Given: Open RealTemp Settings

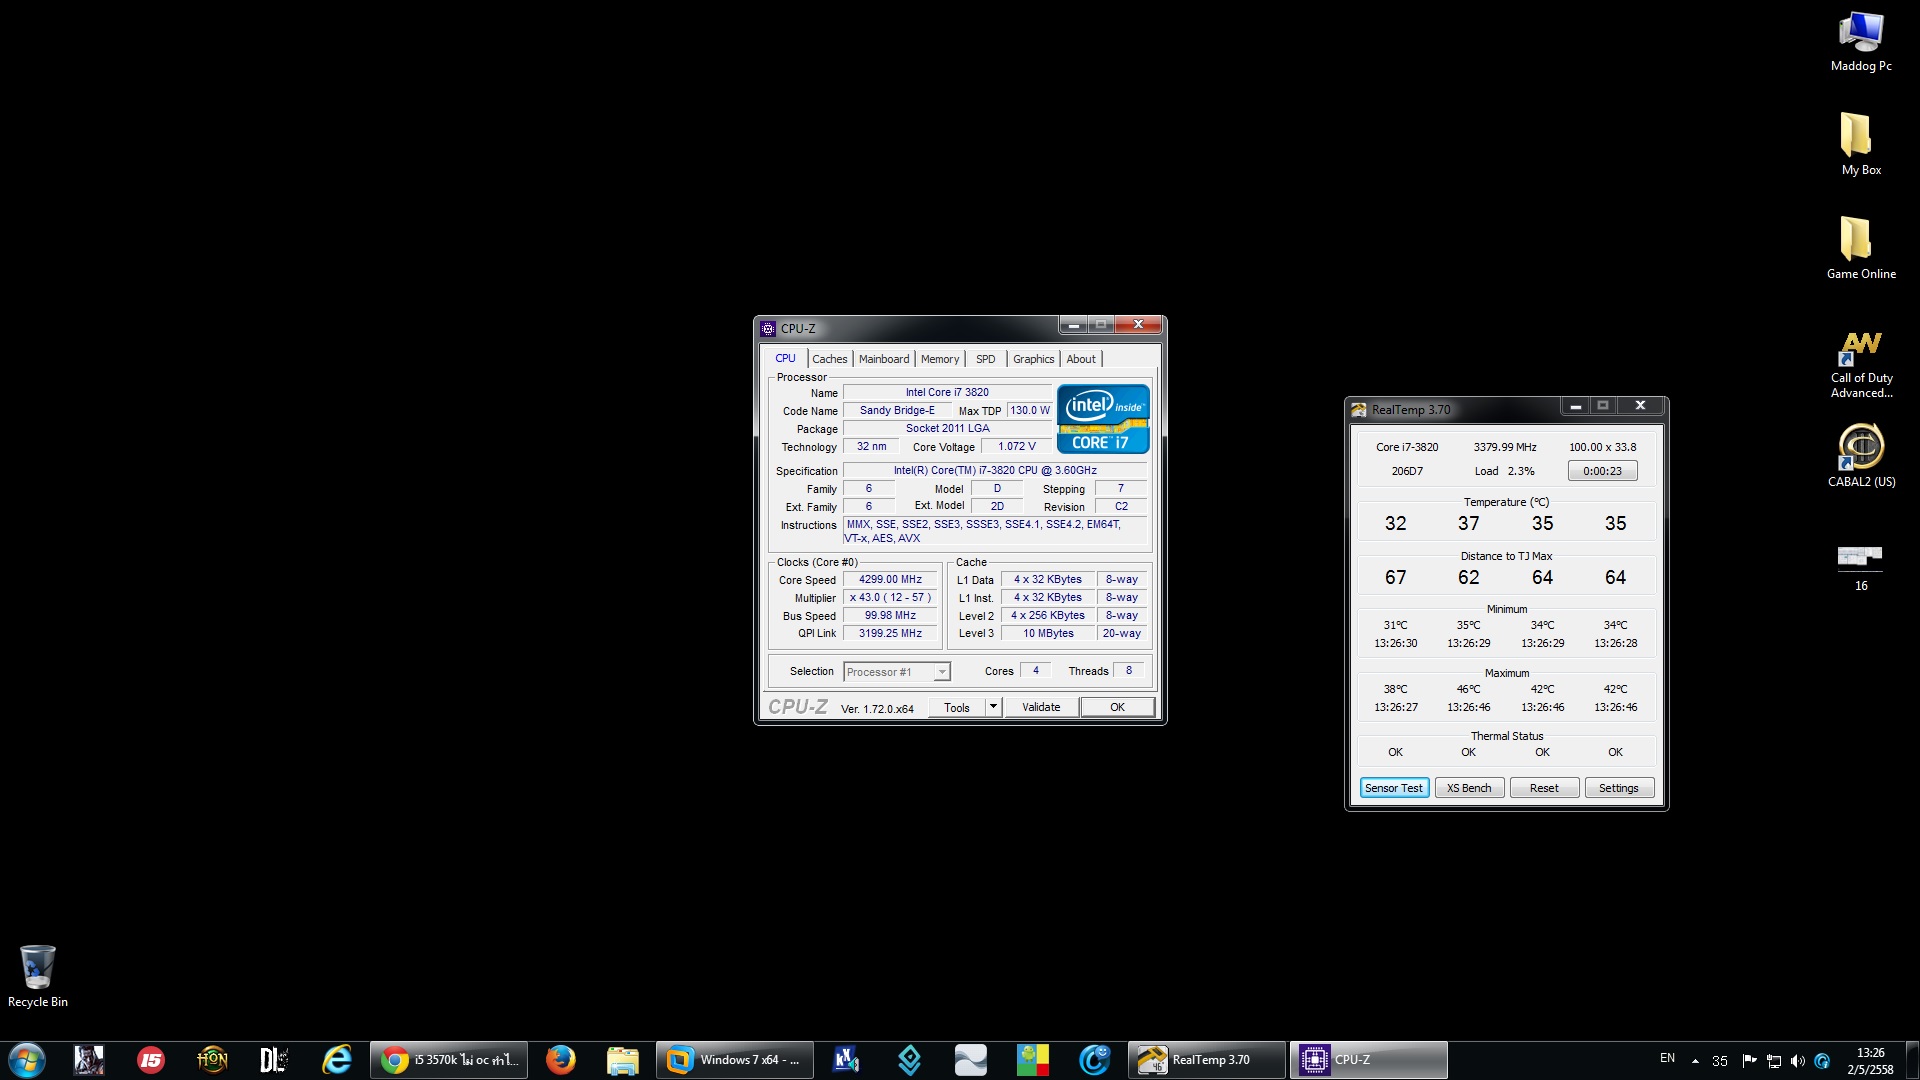Looking at the screenshot, I should 1618,788.
